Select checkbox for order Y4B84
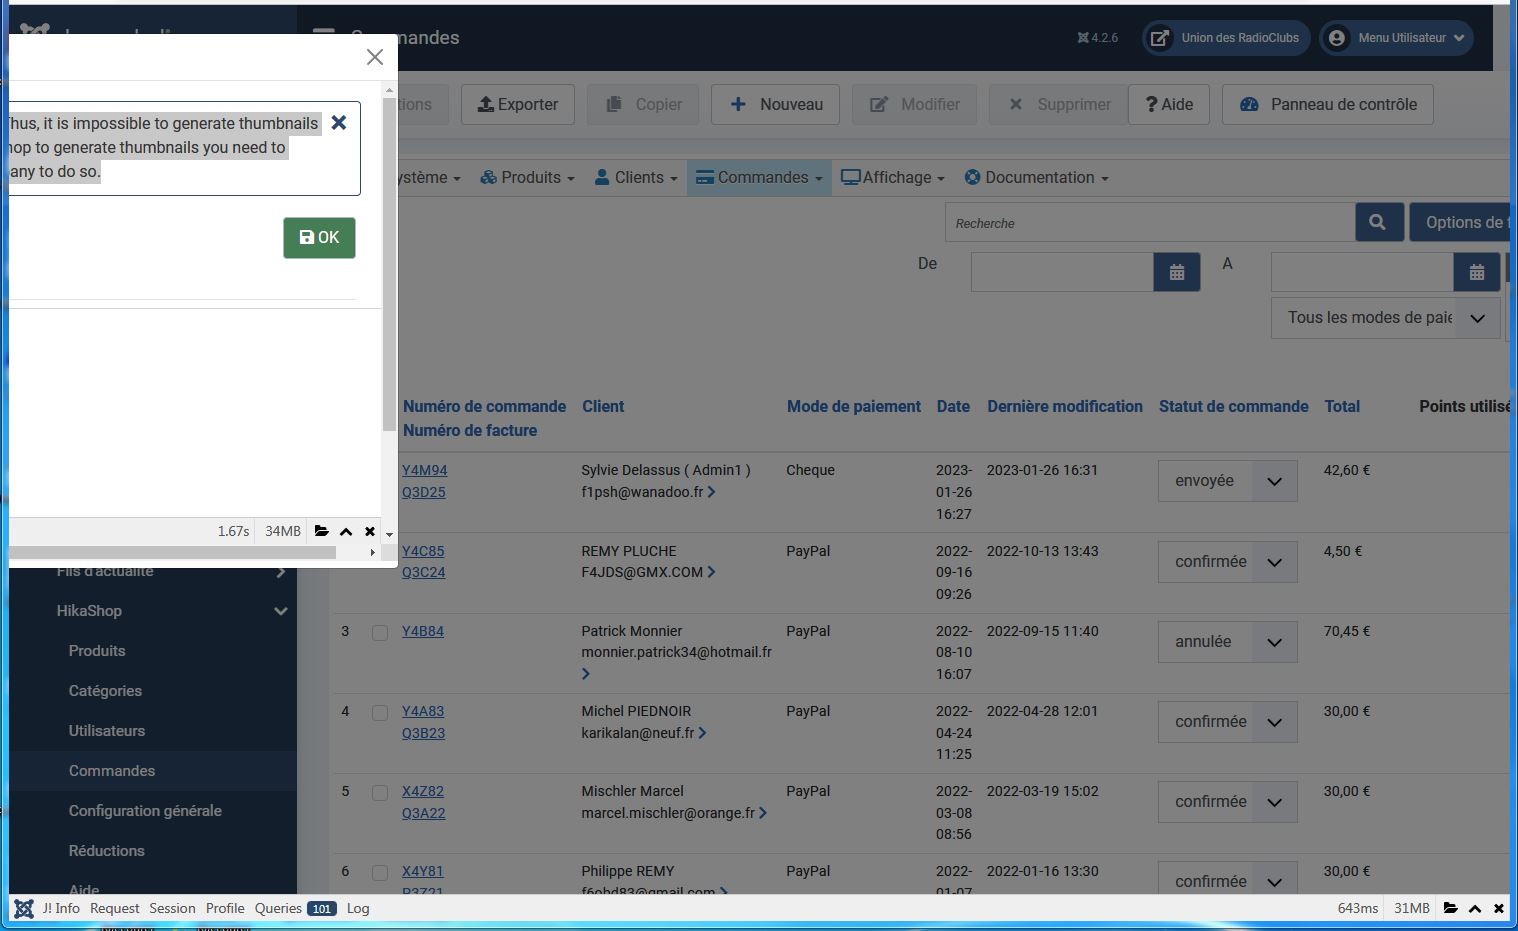The image size is (1518, 931). click(380, 633)
